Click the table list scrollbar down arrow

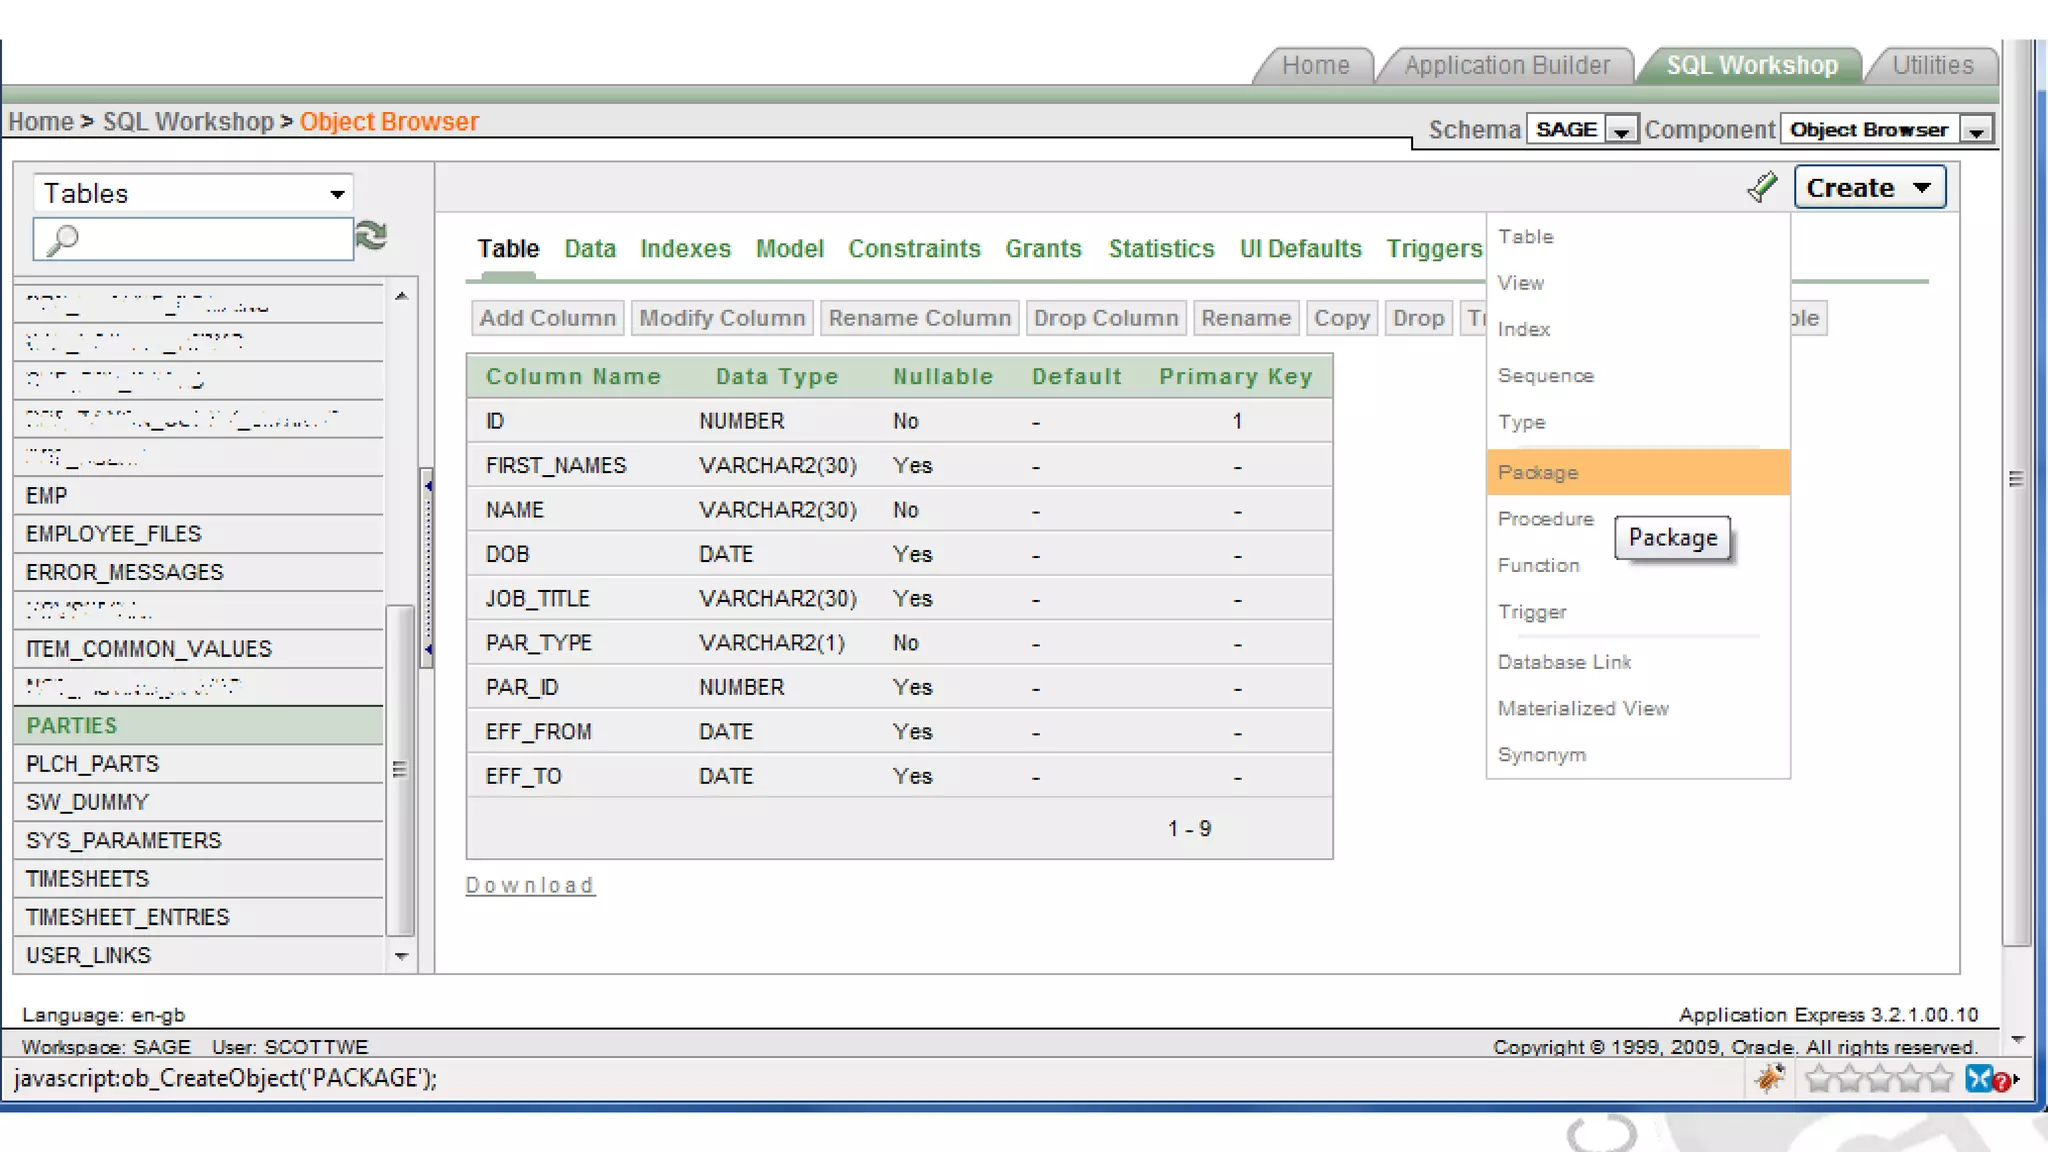[x=401, y=956]
